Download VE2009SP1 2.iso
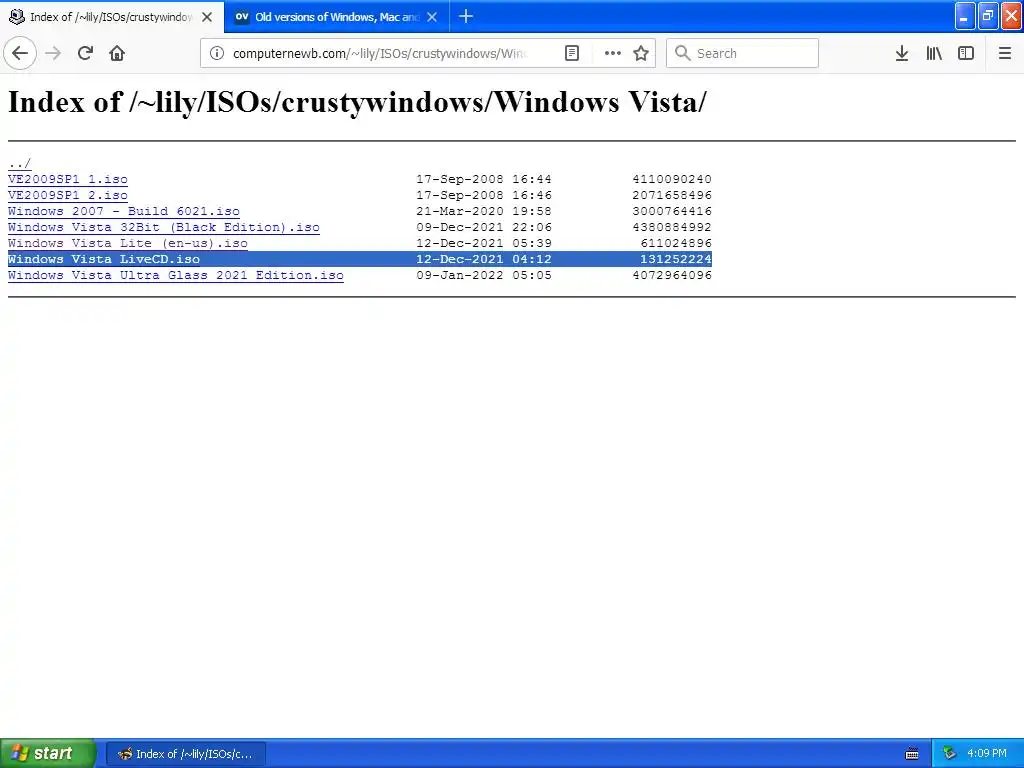This screenshot has width=1024, height=768. (x=68, y=195)
